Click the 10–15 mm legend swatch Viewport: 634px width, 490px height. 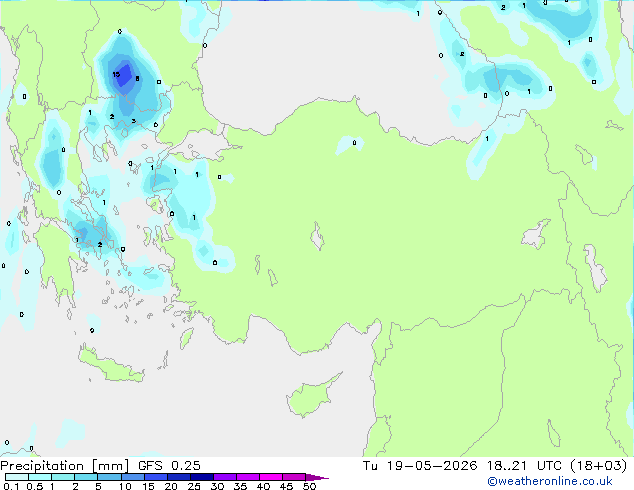(132, 477)
